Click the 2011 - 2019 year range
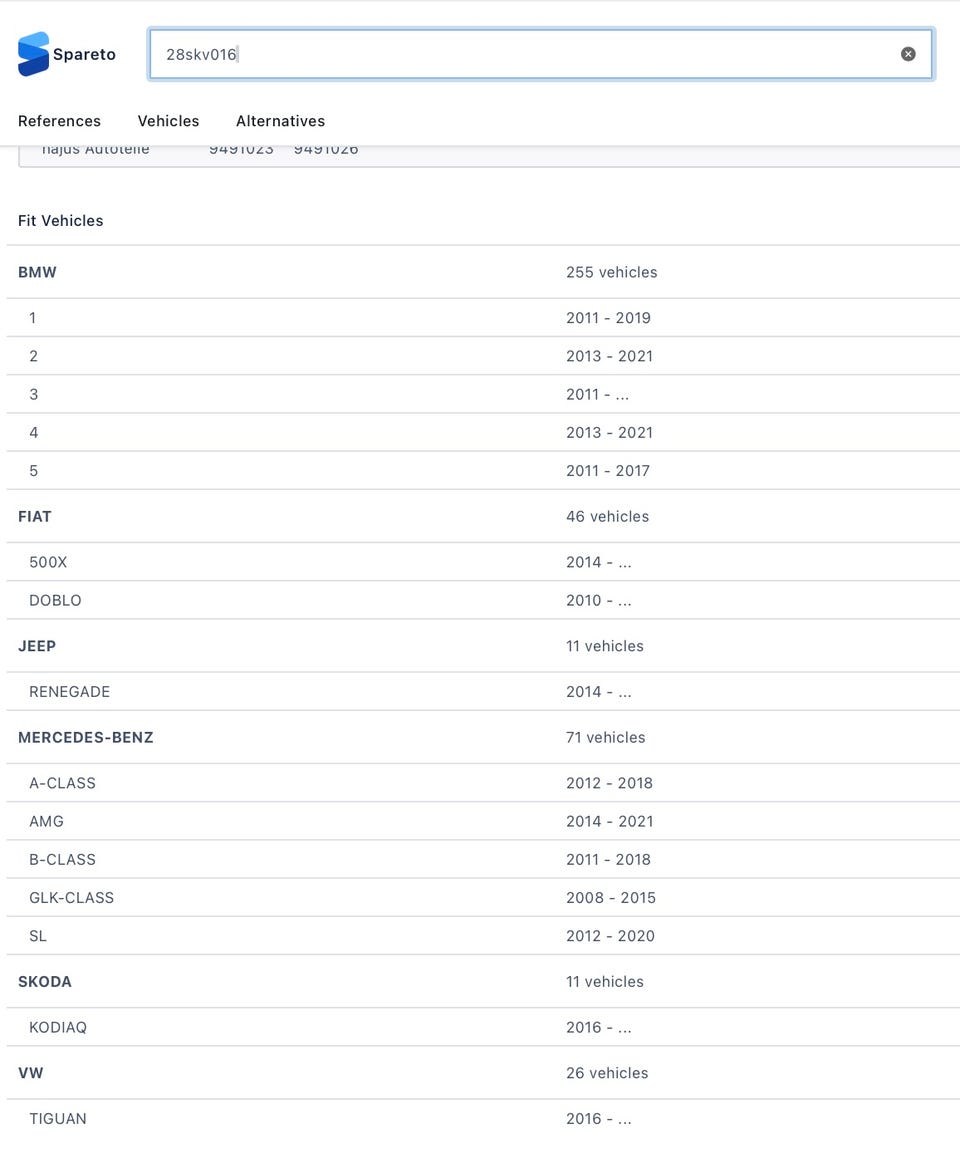 608,318
